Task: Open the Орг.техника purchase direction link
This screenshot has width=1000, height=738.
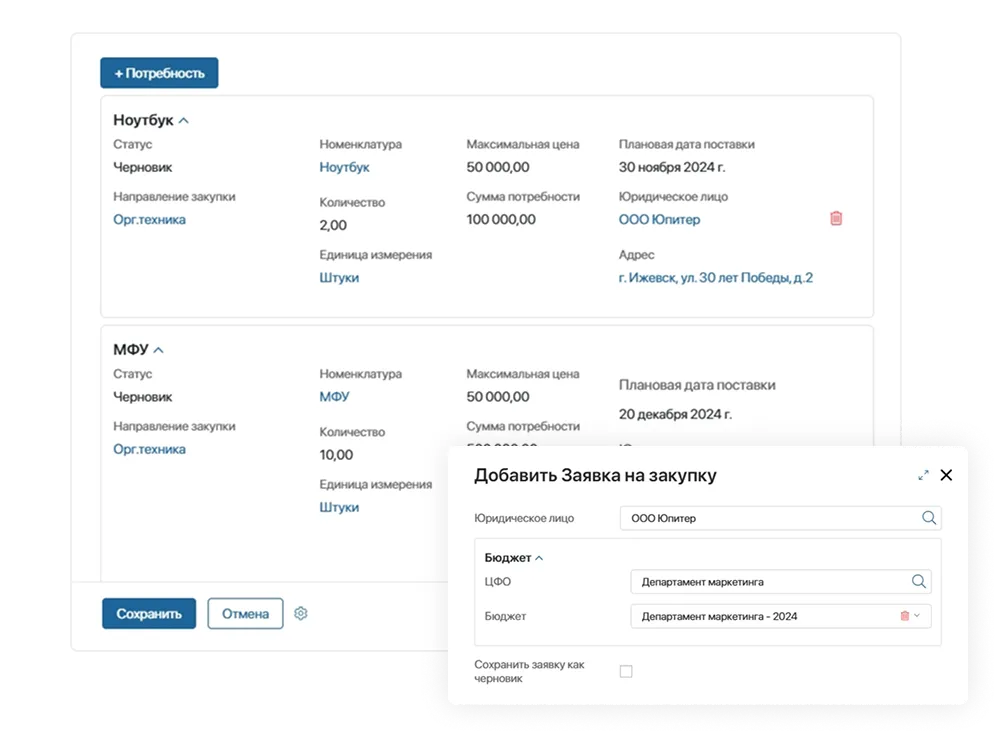Action: tap(149, 219)
